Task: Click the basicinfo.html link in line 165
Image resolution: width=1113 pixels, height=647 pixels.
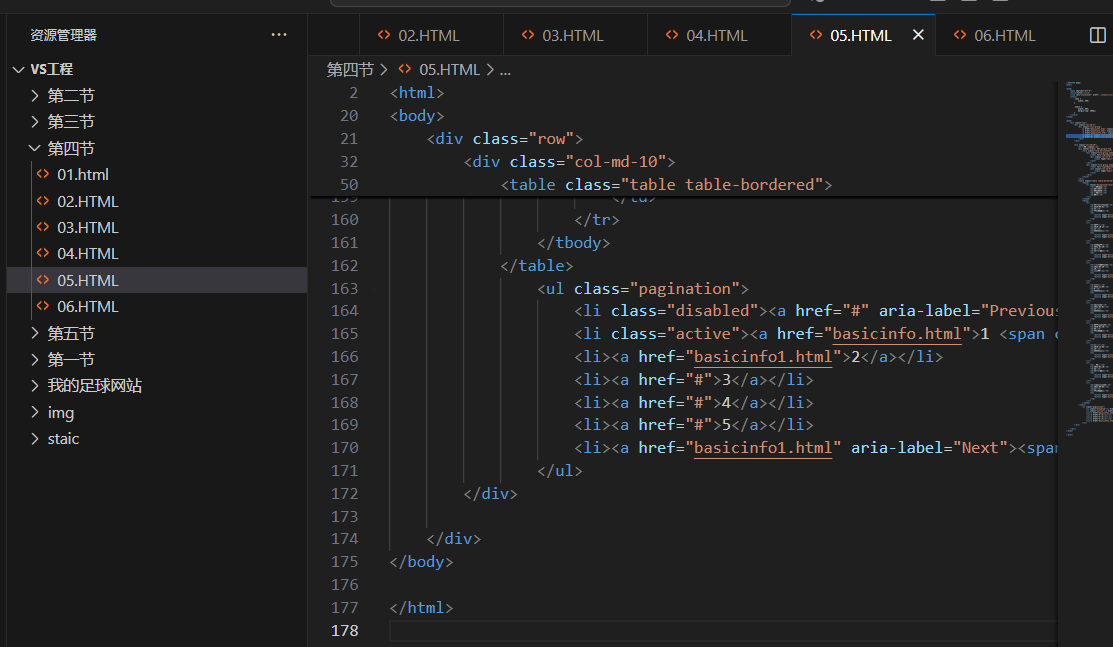Action: (897, 334)
